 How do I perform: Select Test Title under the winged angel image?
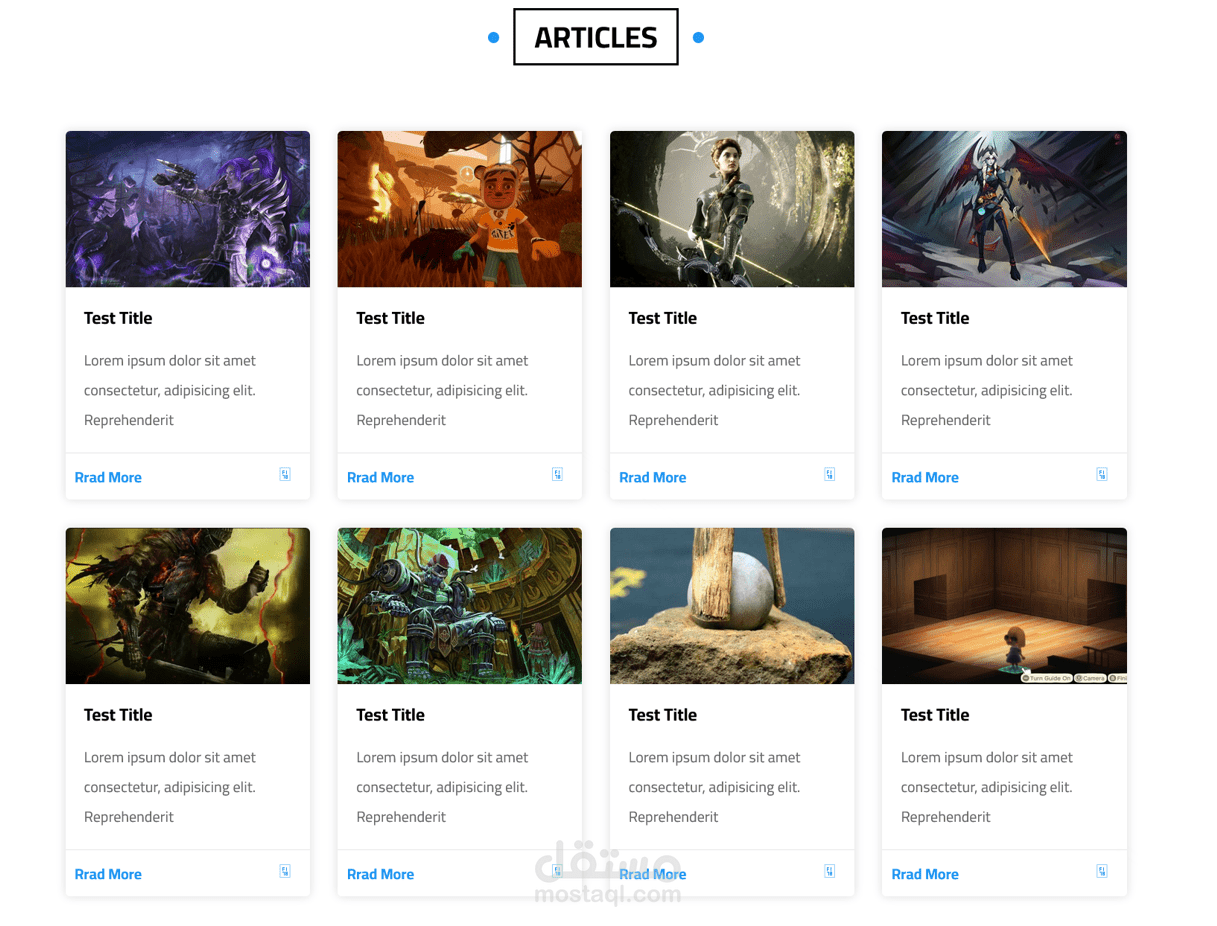(935, 318)
